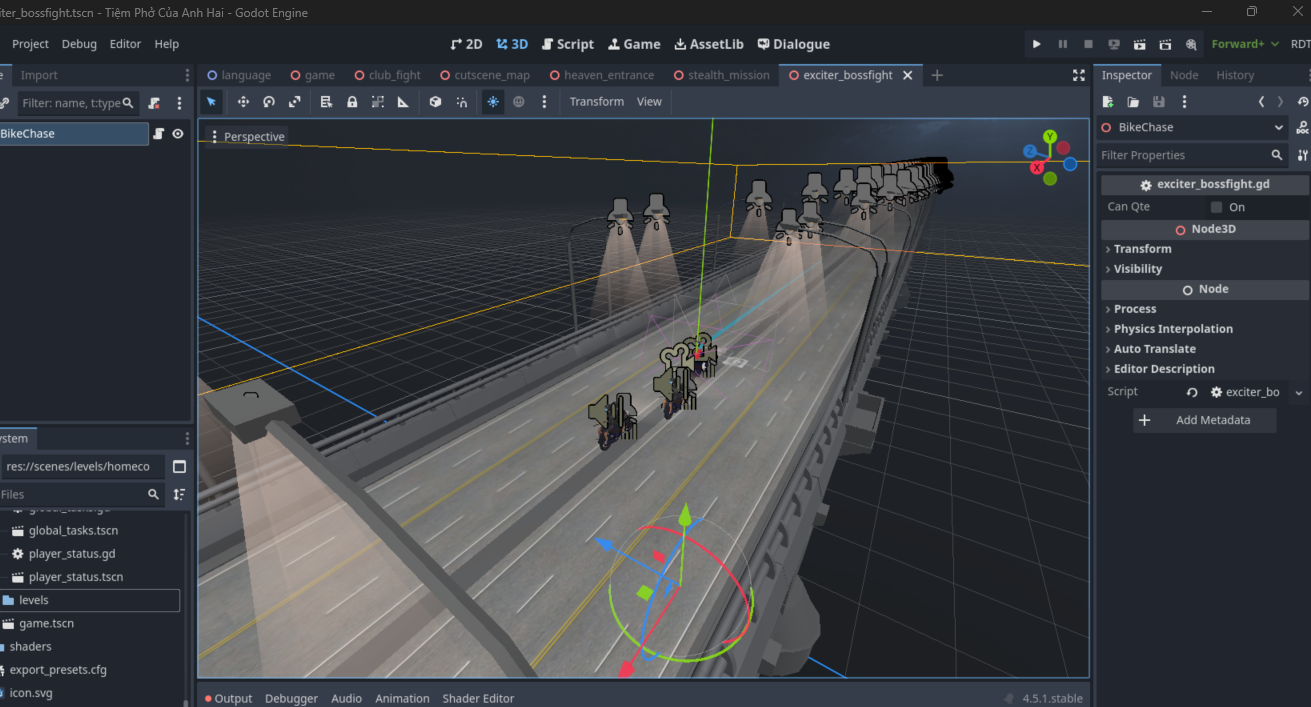Open the Shader Editor bottom panel
Image resolution: width=1311 pixels, height=707 pixels.
[x=478, y=698]
